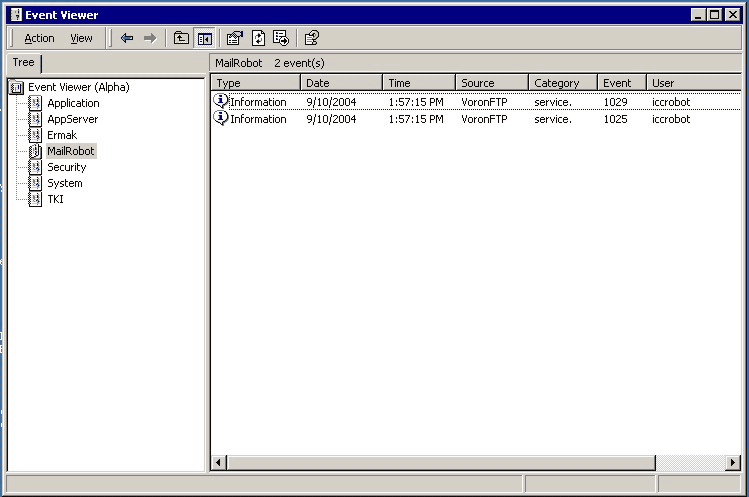Select the TKI log in tree
Screen dimensions: 749x497
(55, 199)
